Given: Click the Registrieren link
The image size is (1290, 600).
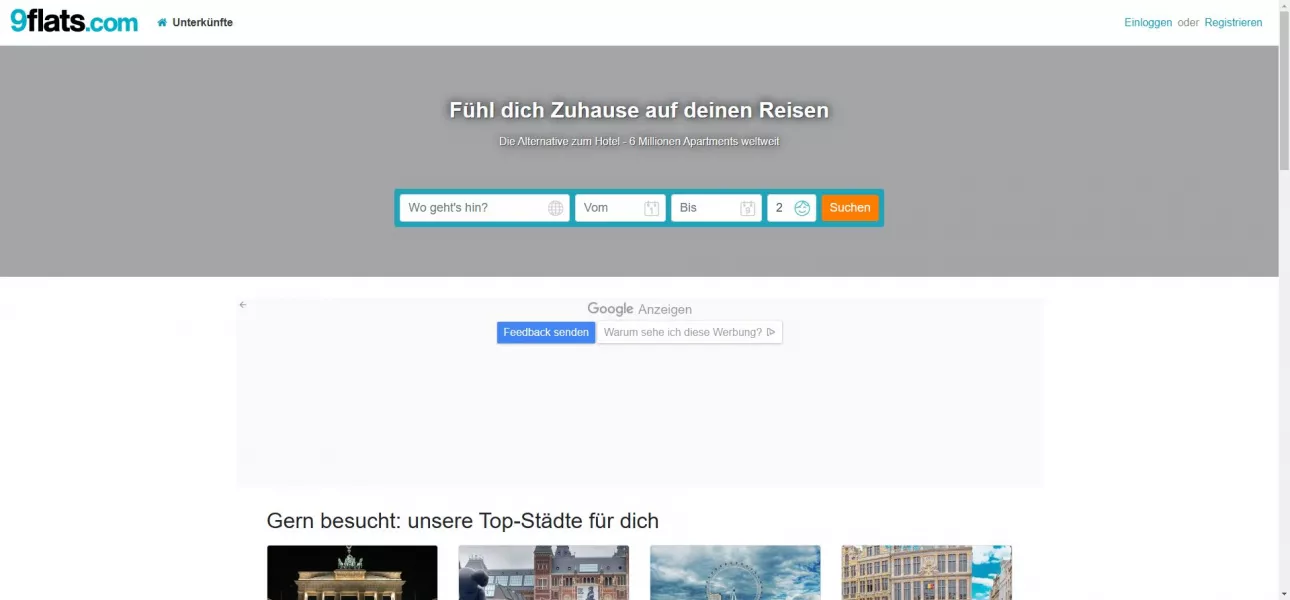Looking at the screenshot, I should pyautogui.click(x=1233, y=22).
